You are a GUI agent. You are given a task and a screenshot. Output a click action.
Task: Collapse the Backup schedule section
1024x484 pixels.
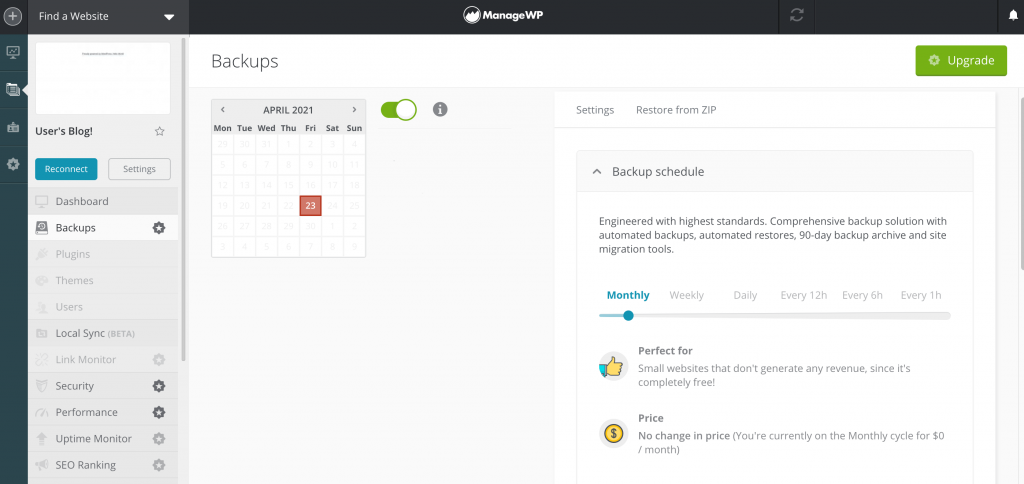(598, 171)
